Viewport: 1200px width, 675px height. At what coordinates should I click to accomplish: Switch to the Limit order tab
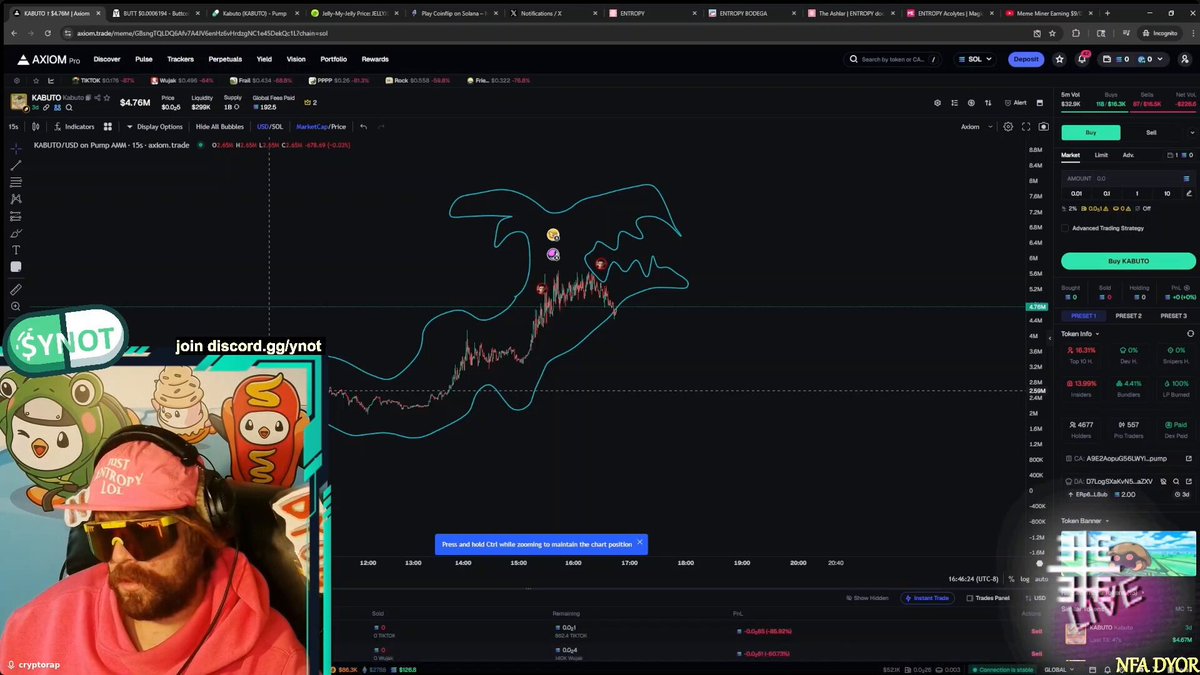pyautogui.click(x=1100, y=155)
